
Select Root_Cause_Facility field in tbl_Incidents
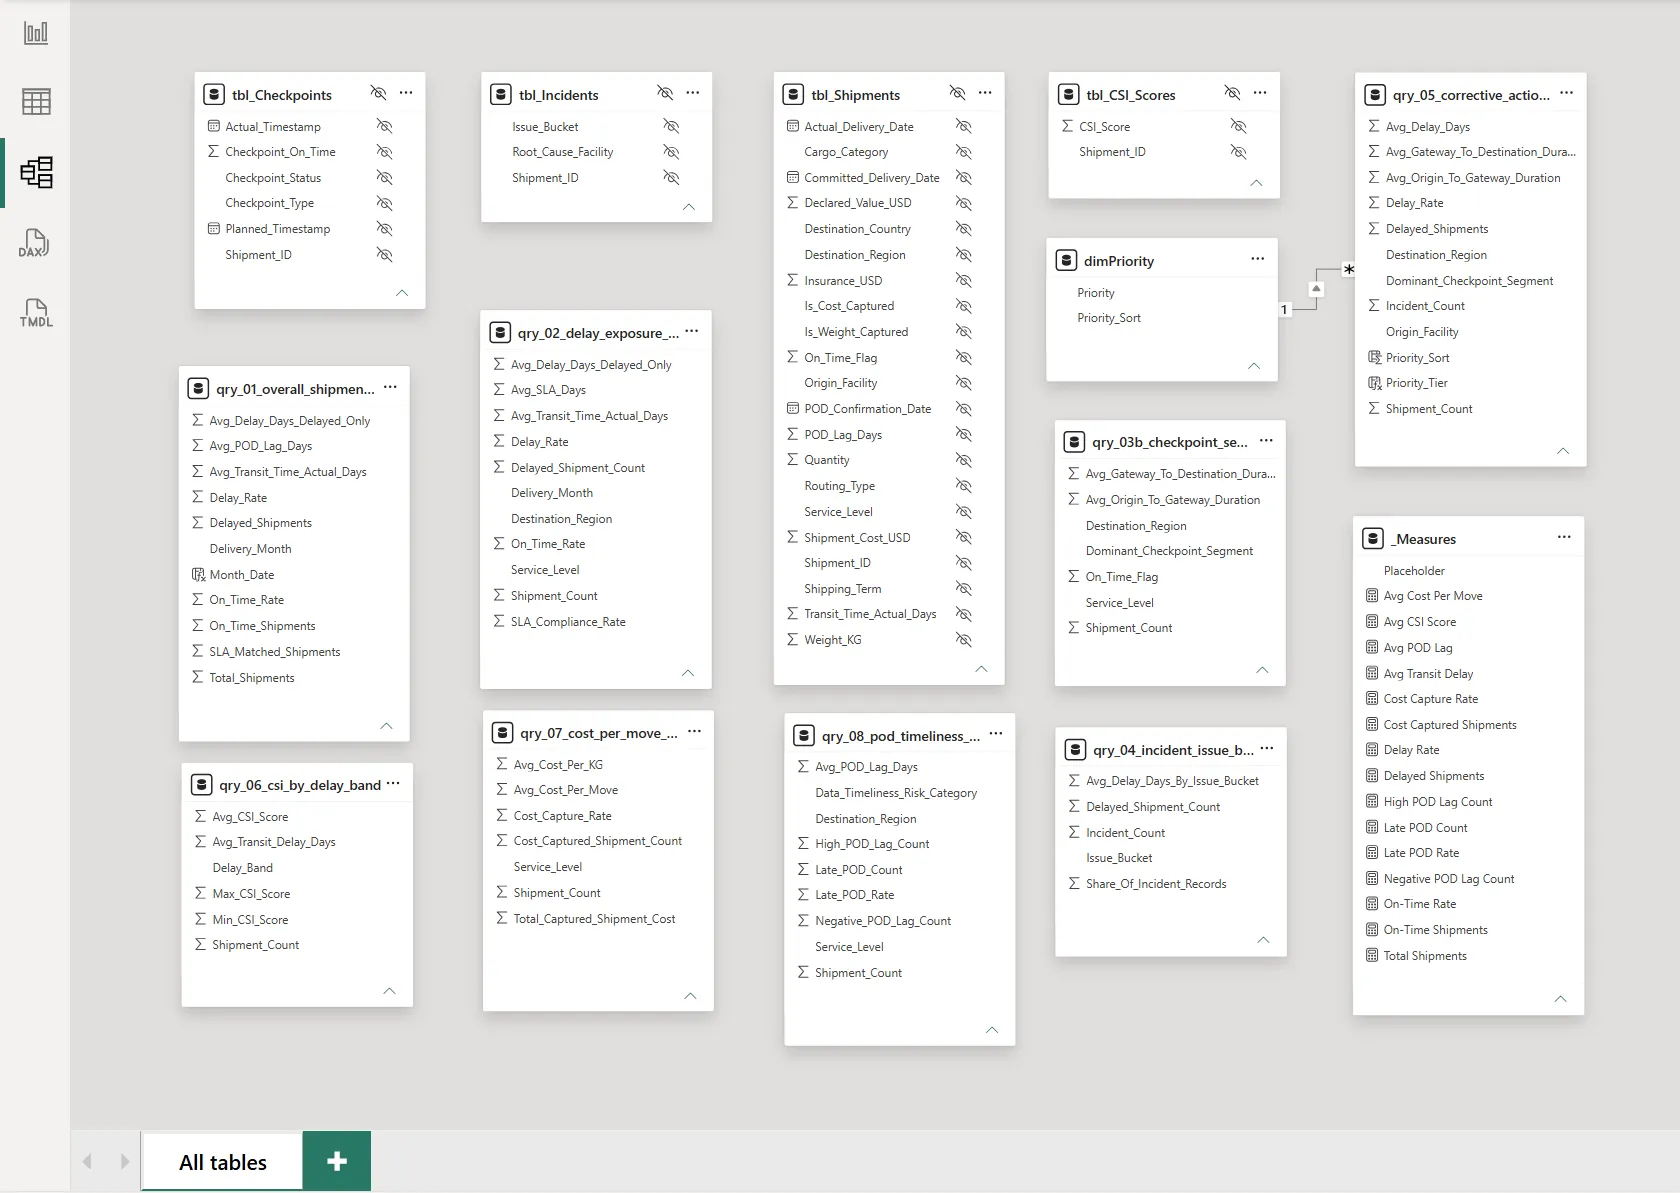pos(562,152)
